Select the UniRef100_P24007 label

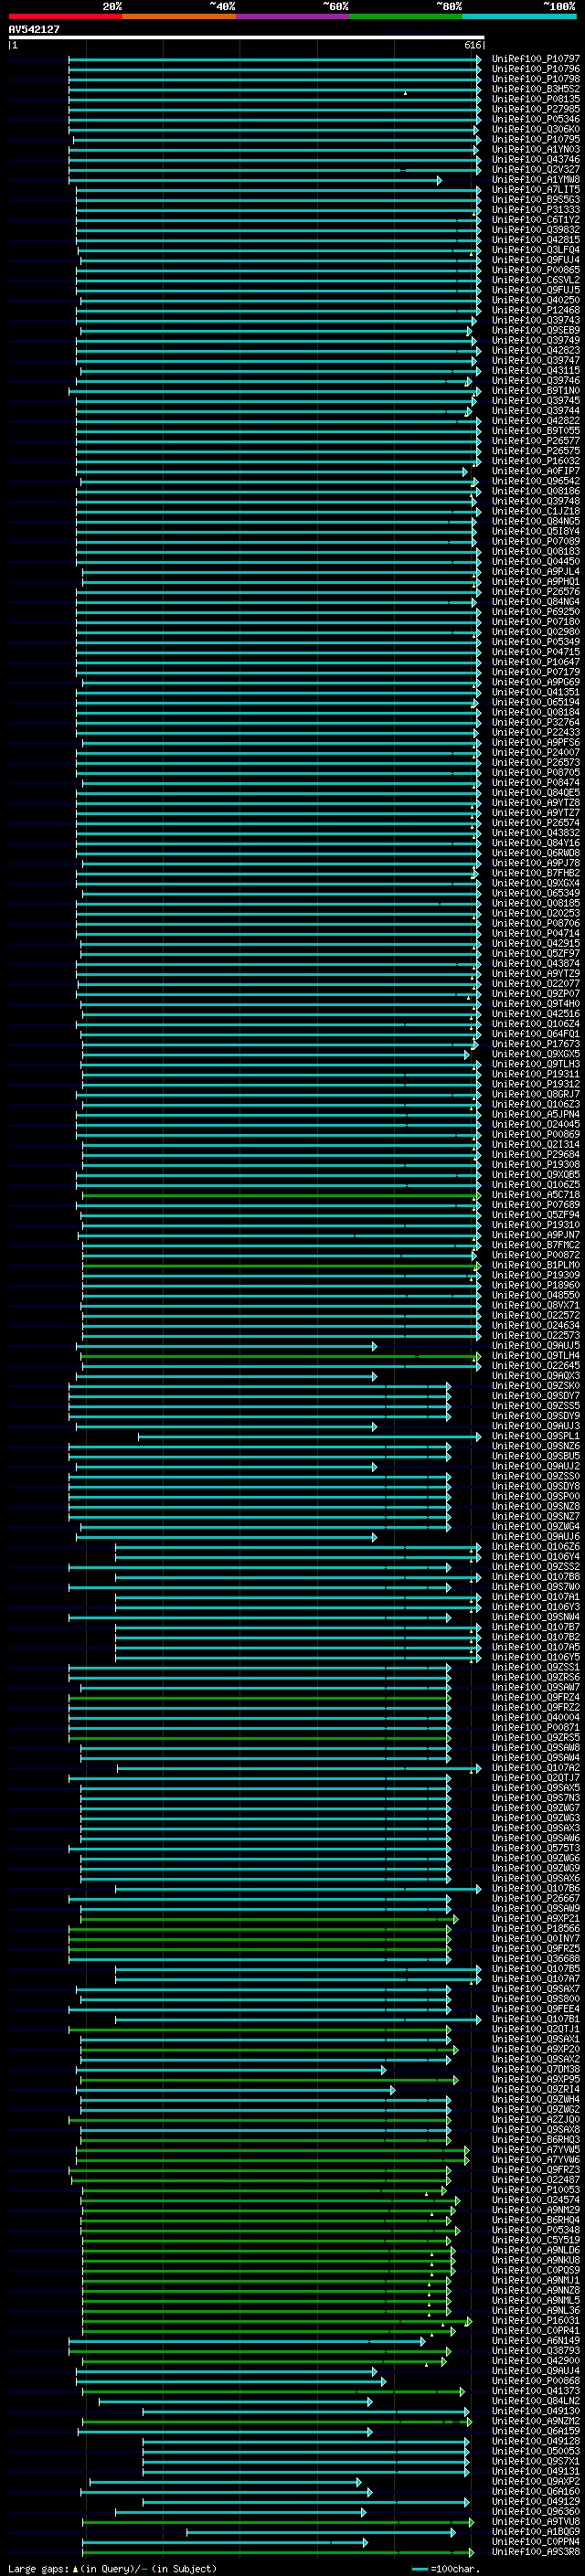[x=536, y=752]
